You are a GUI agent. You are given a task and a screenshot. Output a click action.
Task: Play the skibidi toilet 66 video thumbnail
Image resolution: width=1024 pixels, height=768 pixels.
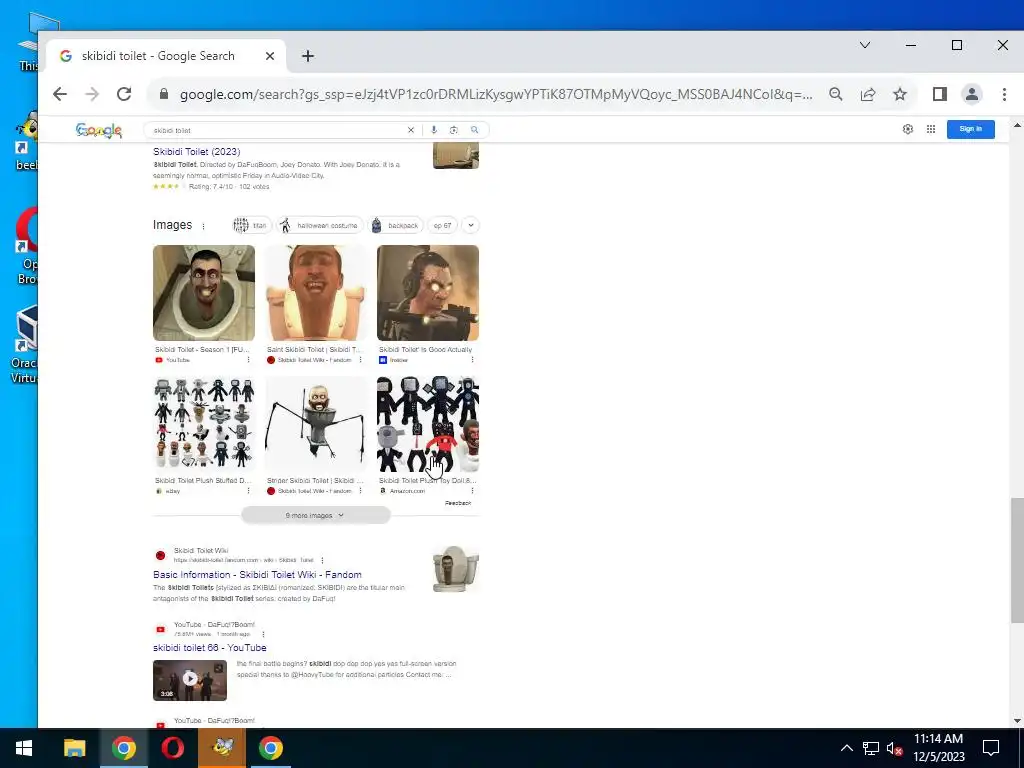[190, 680]
